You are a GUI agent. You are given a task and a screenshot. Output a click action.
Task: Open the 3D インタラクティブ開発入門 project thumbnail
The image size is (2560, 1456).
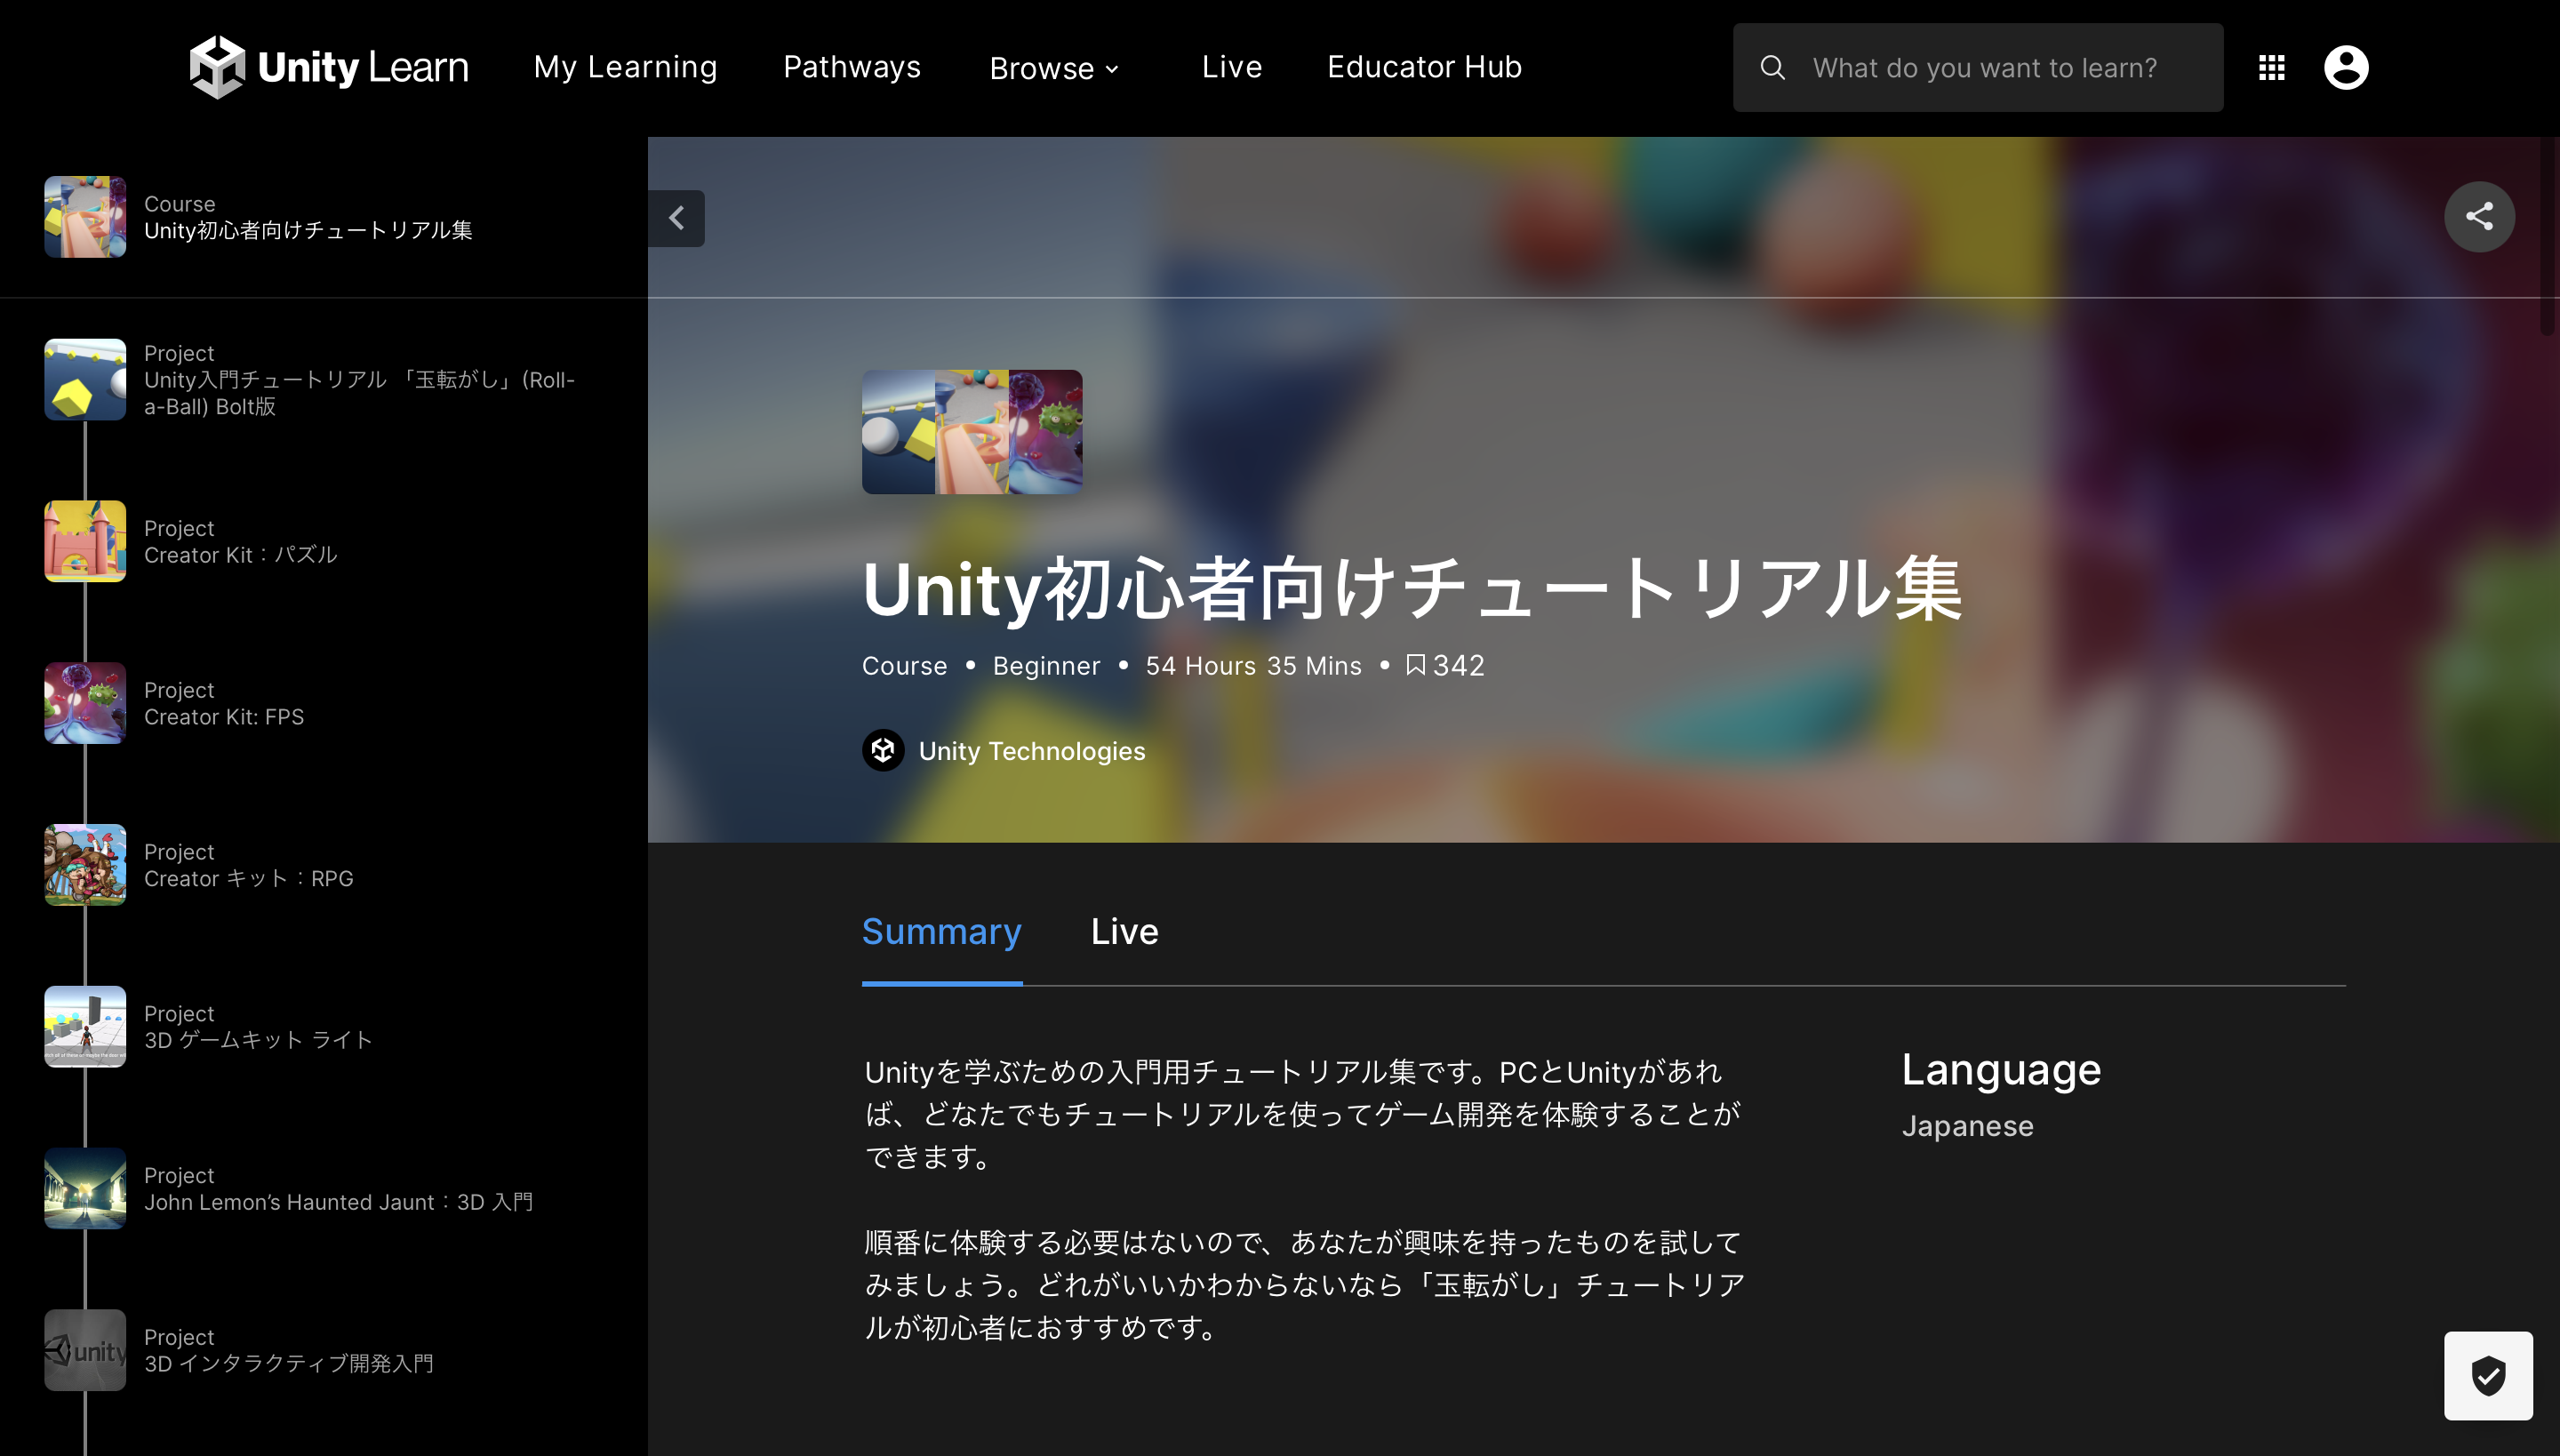point(85,1350)
